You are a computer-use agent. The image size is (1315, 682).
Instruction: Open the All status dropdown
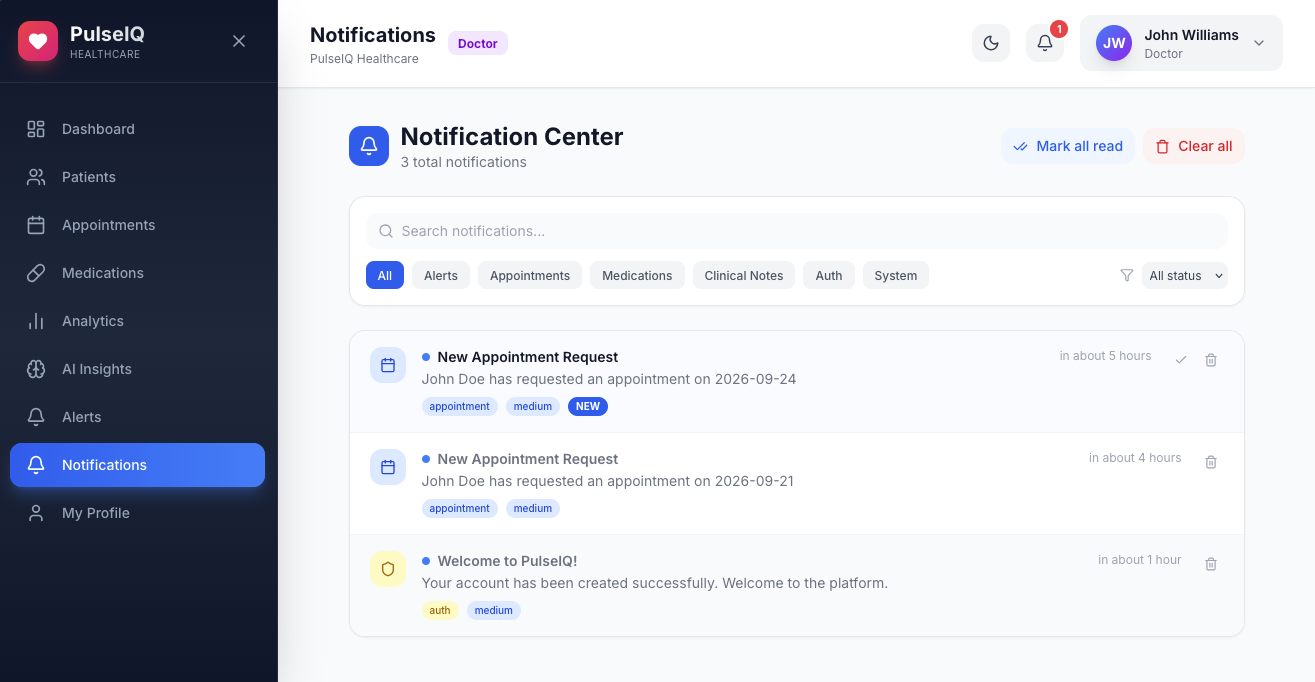coord(1184,275)
